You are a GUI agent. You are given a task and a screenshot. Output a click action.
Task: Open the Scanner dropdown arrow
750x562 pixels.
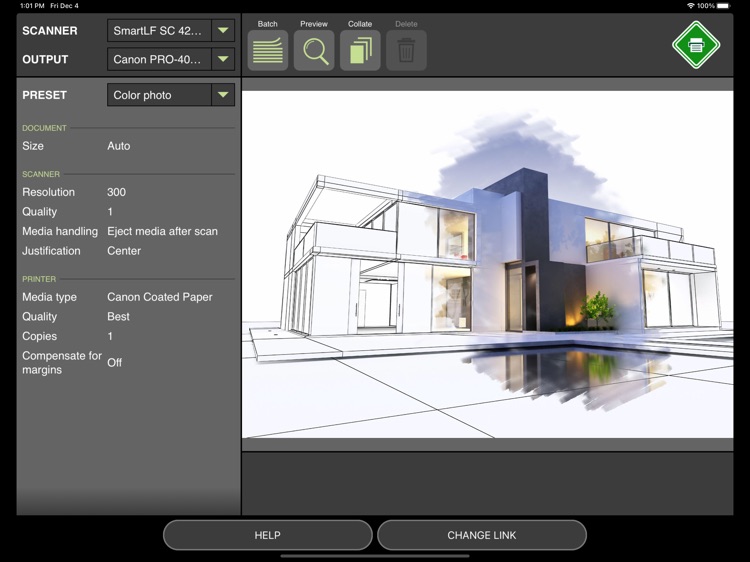click(223, 31)
